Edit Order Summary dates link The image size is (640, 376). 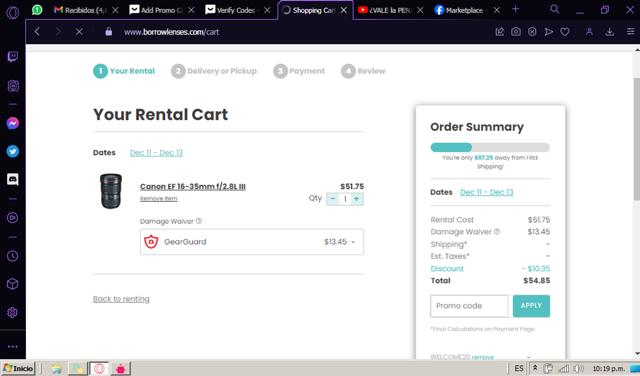coord(487,192)
